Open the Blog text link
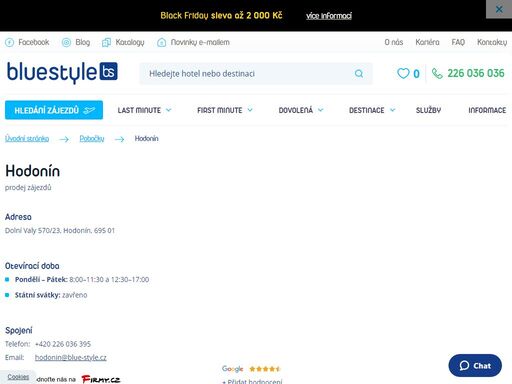512x384 pixels. tap(83, 42)
